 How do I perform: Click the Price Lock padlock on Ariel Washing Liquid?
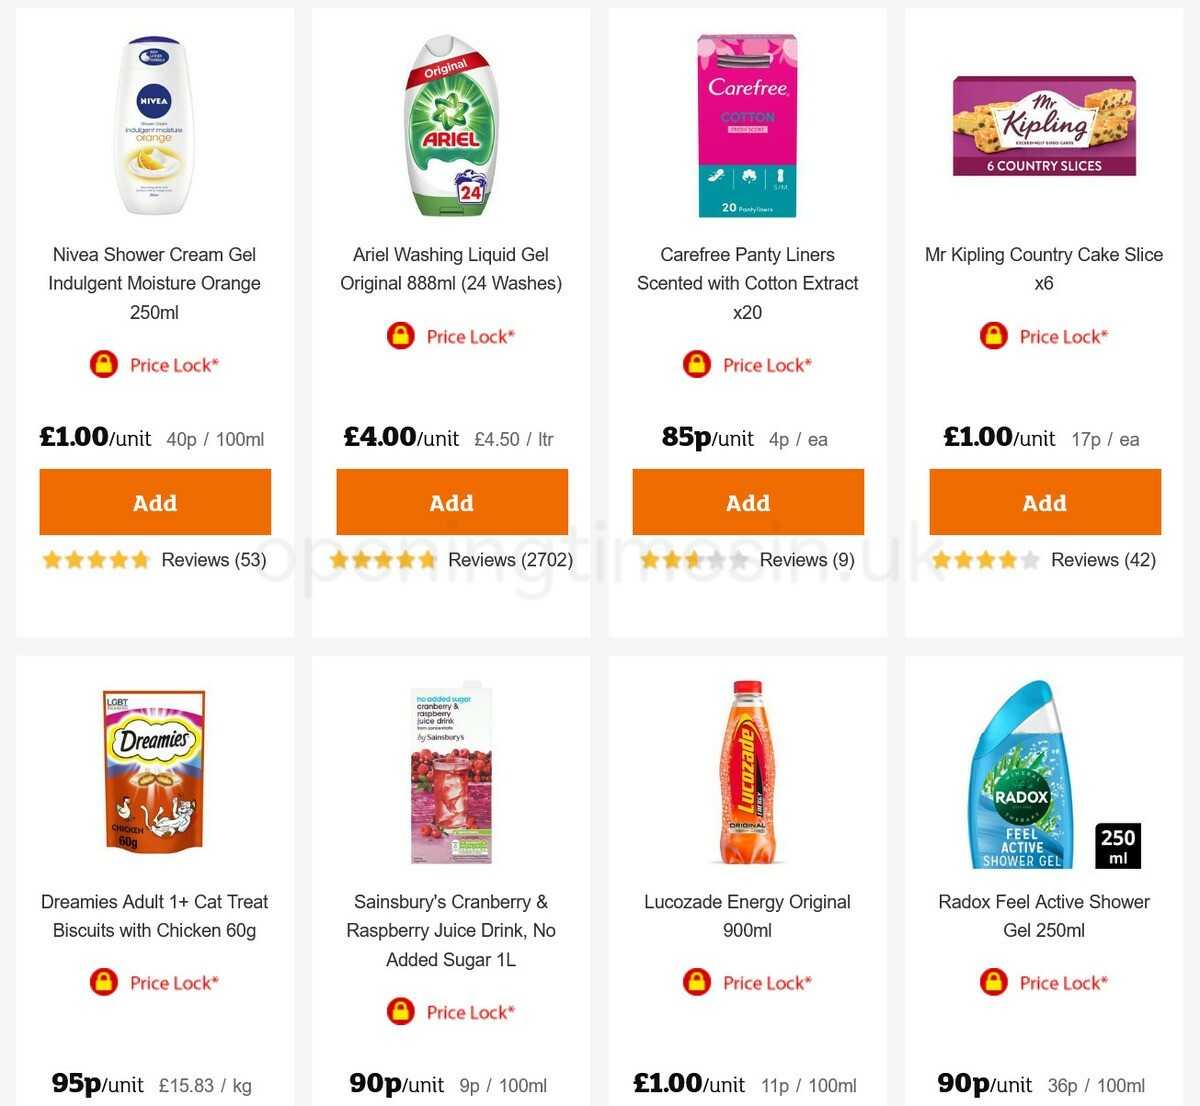point(399,336)
